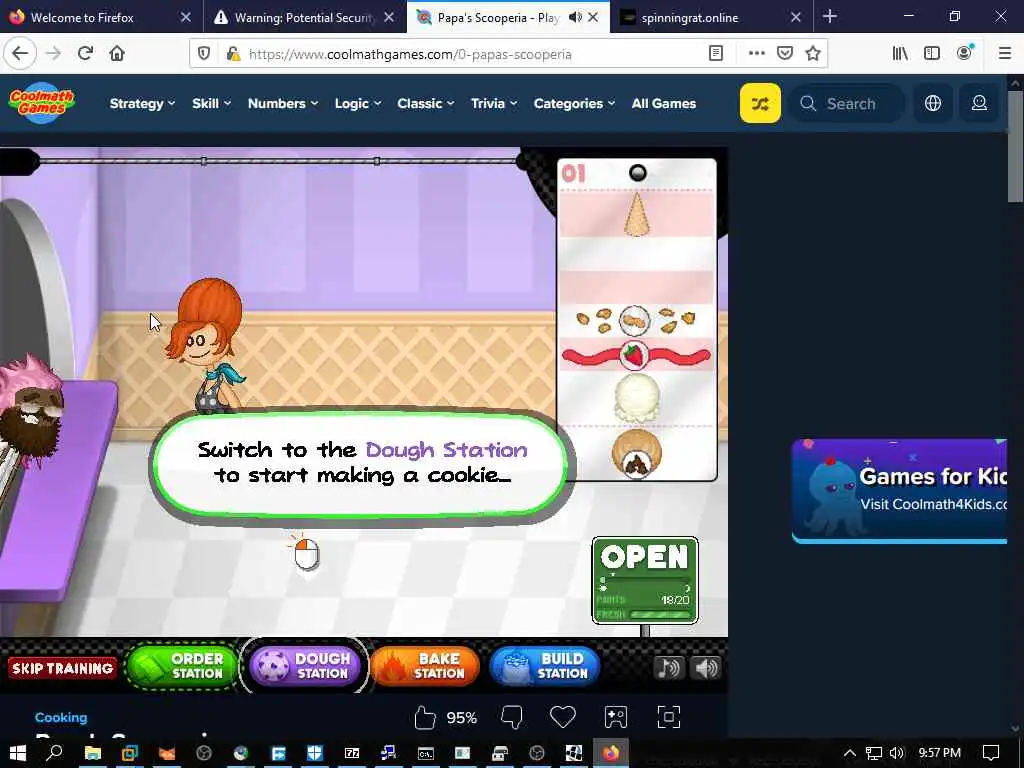Bookmark this page with star
The image size is (1024, 768).
pos(813,54)
